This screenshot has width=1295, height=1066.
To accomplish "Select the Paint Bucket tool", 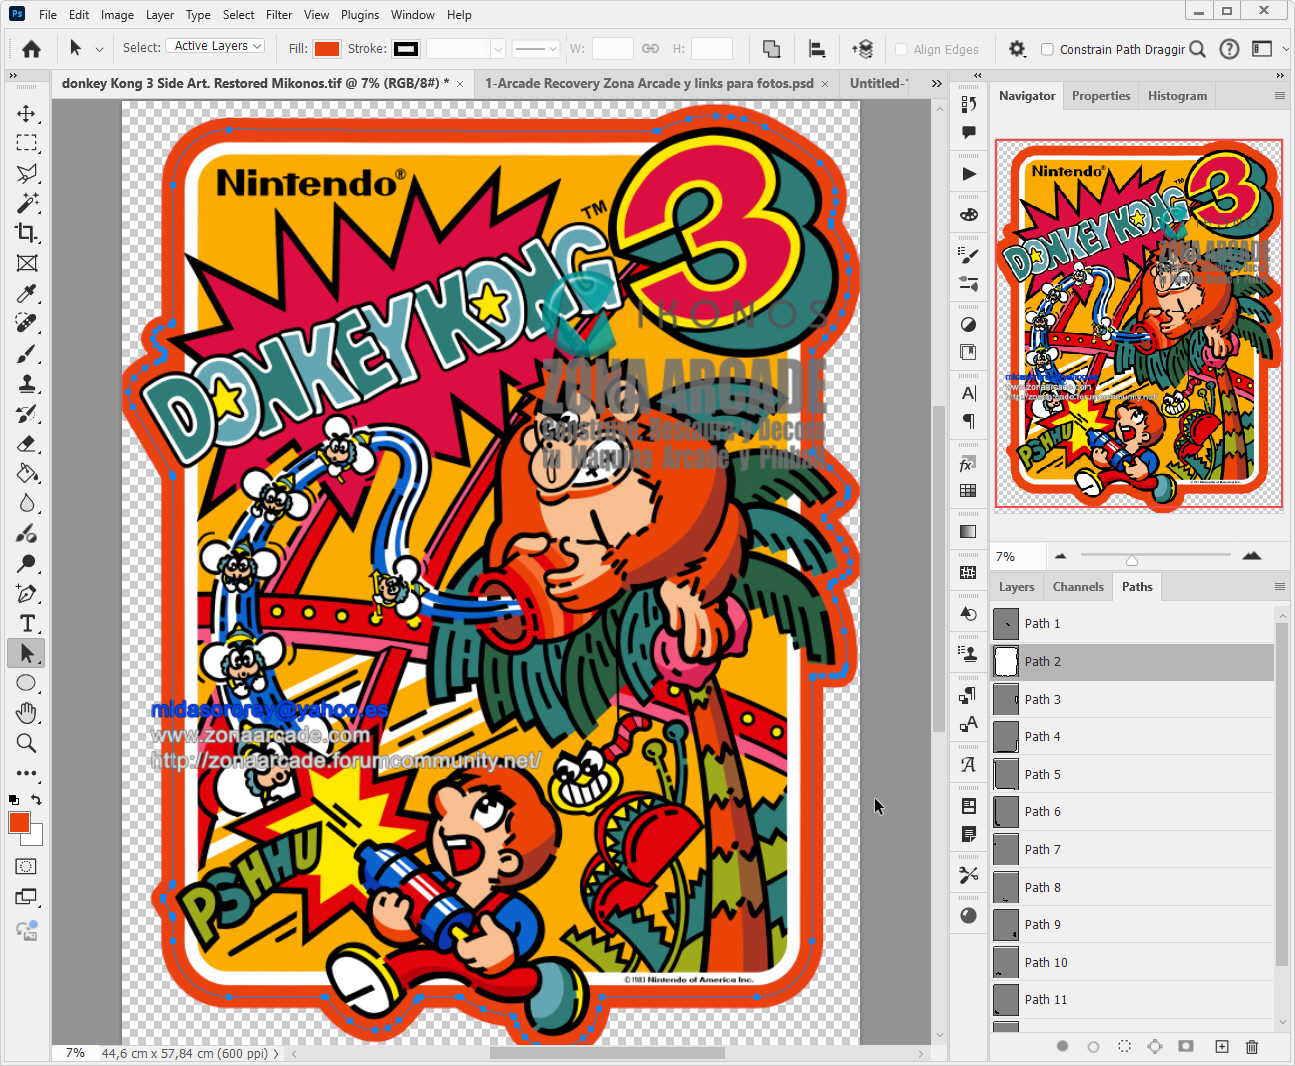I will click(27, 473).
